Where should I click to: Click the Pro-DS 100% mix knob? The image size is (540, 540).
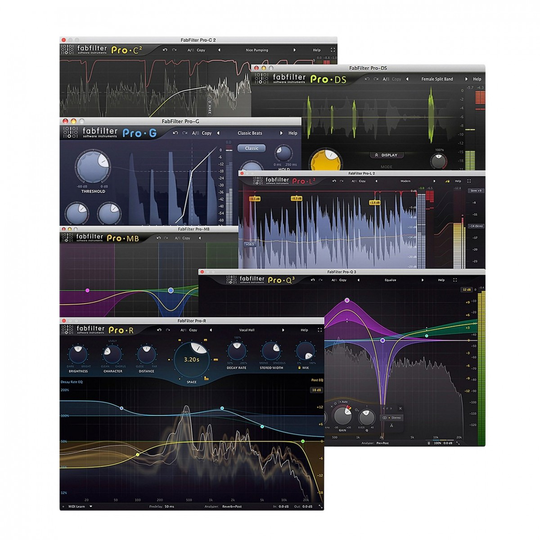(439, 161)
